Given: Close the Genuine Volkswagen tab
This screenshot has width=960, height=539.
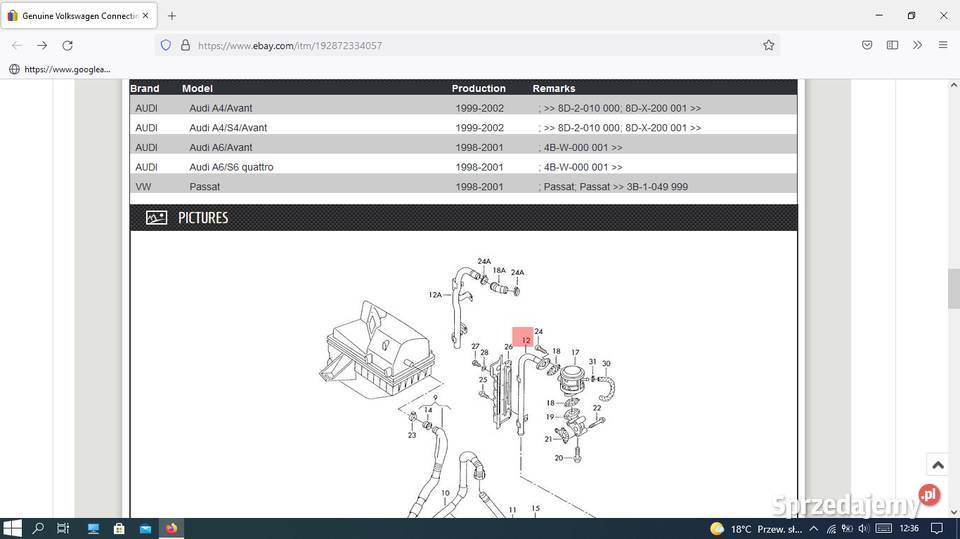Looking at the screenshot, I should (x=145, y=16).
